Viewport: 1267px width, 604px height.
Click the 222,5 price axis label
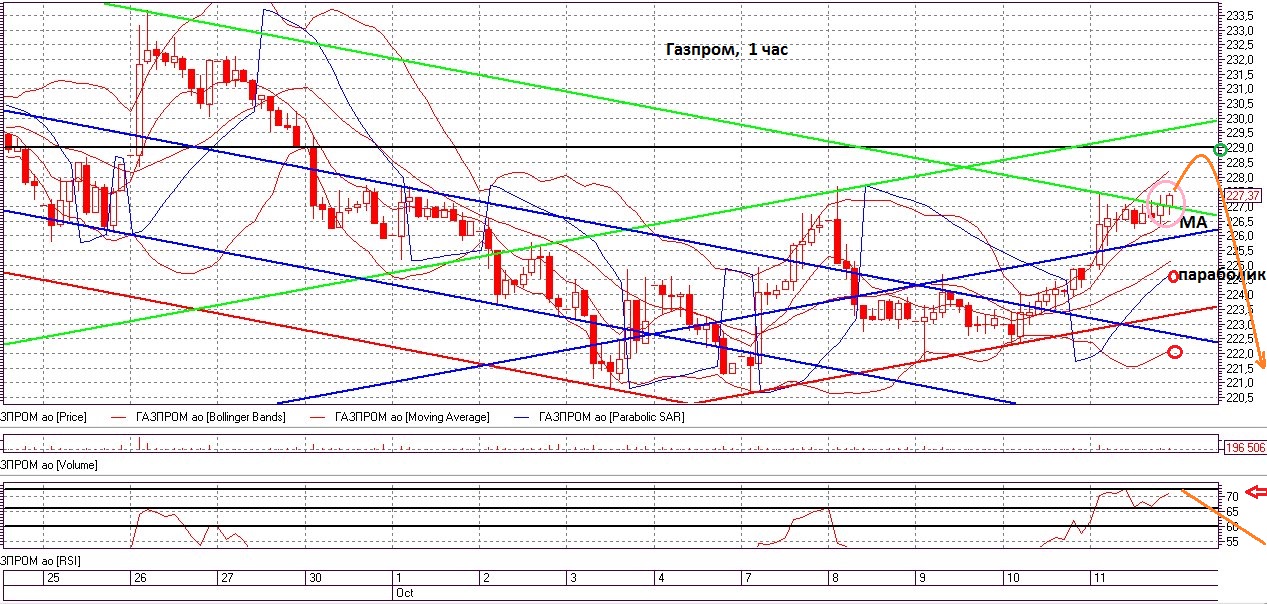pyautogui.click(x=1242, y=339)
